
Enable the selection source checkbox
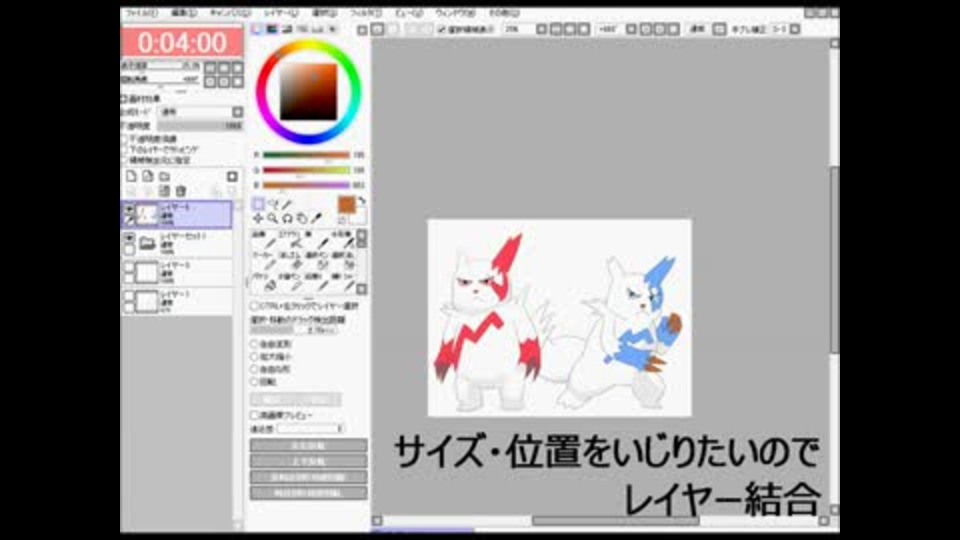tap(125, 160)
